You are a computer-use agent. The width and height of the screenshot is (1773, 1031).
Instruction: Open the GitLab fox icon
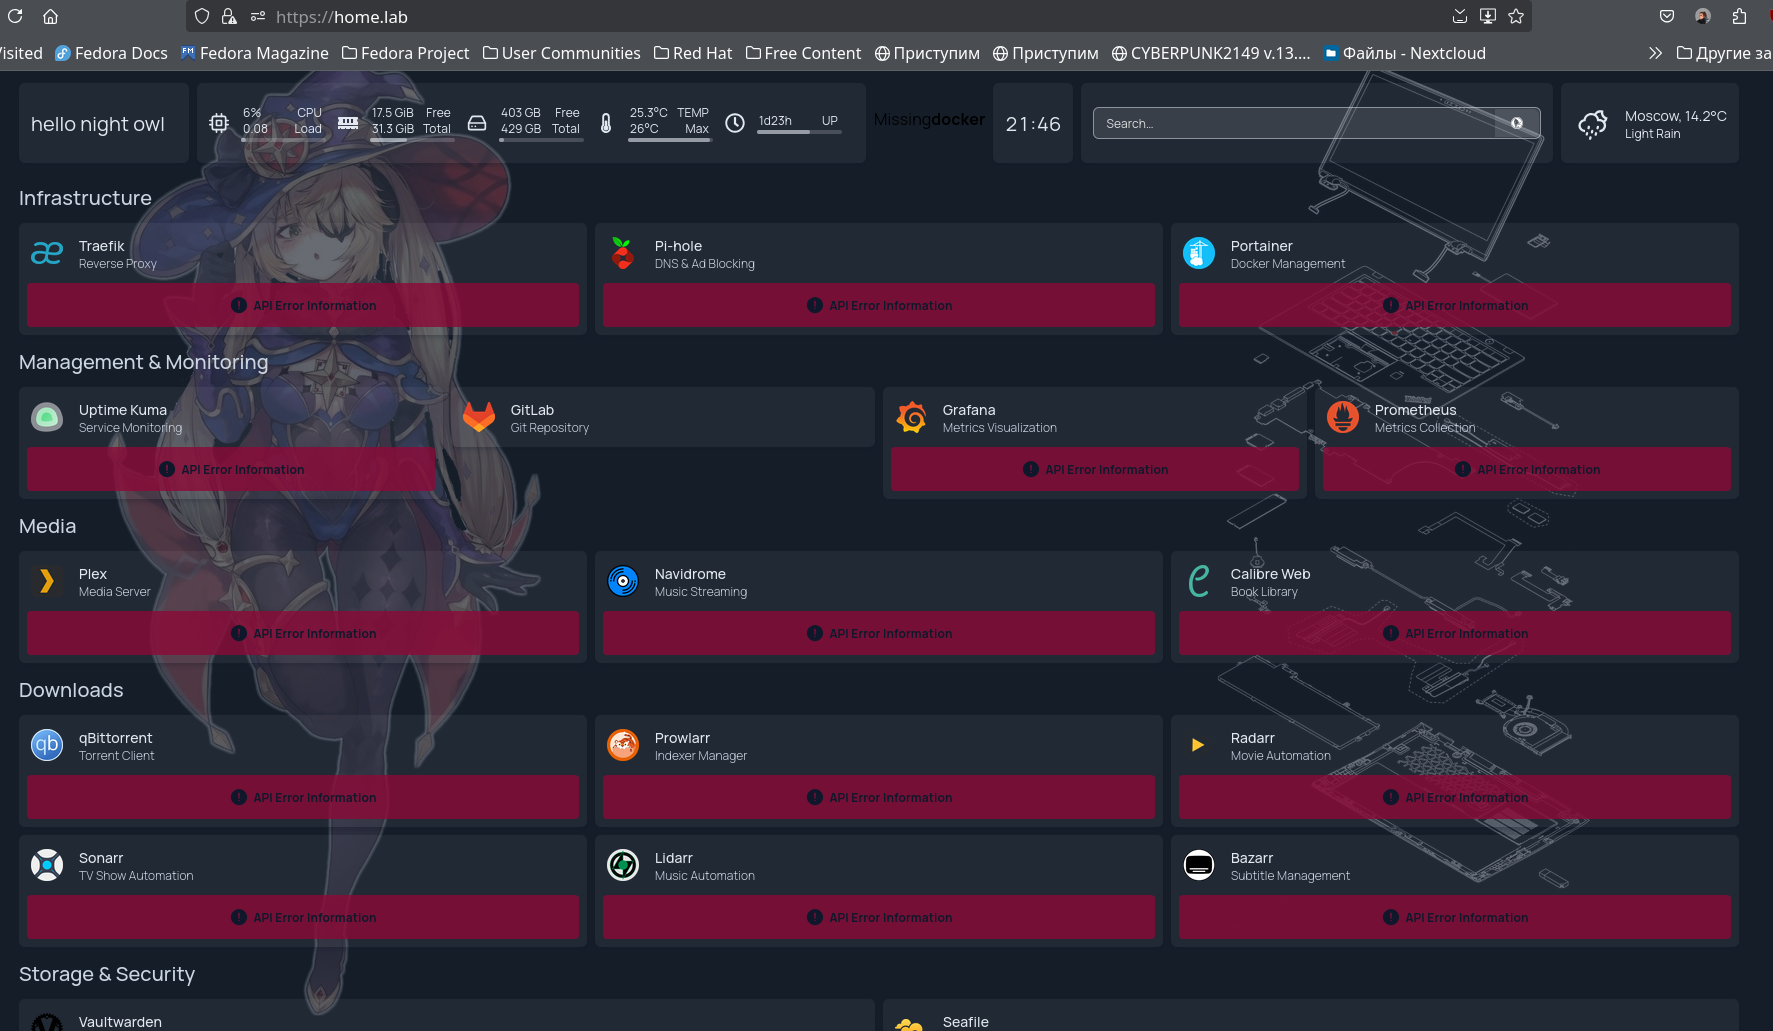479,418
